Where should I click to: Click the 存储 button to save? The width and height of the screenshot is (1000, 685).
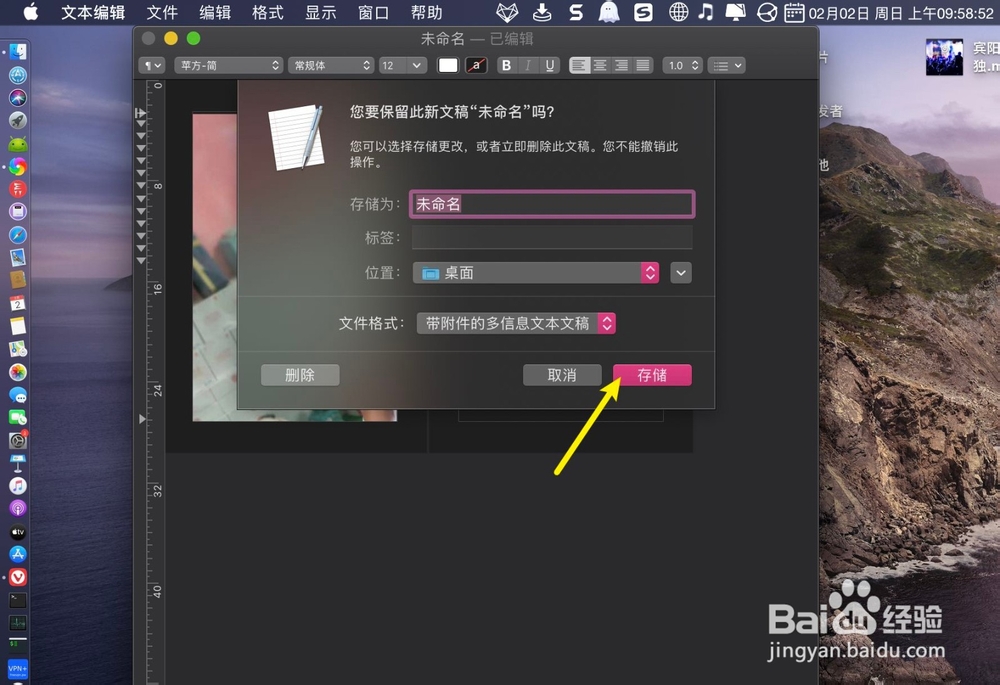click(x=652, y=375)
